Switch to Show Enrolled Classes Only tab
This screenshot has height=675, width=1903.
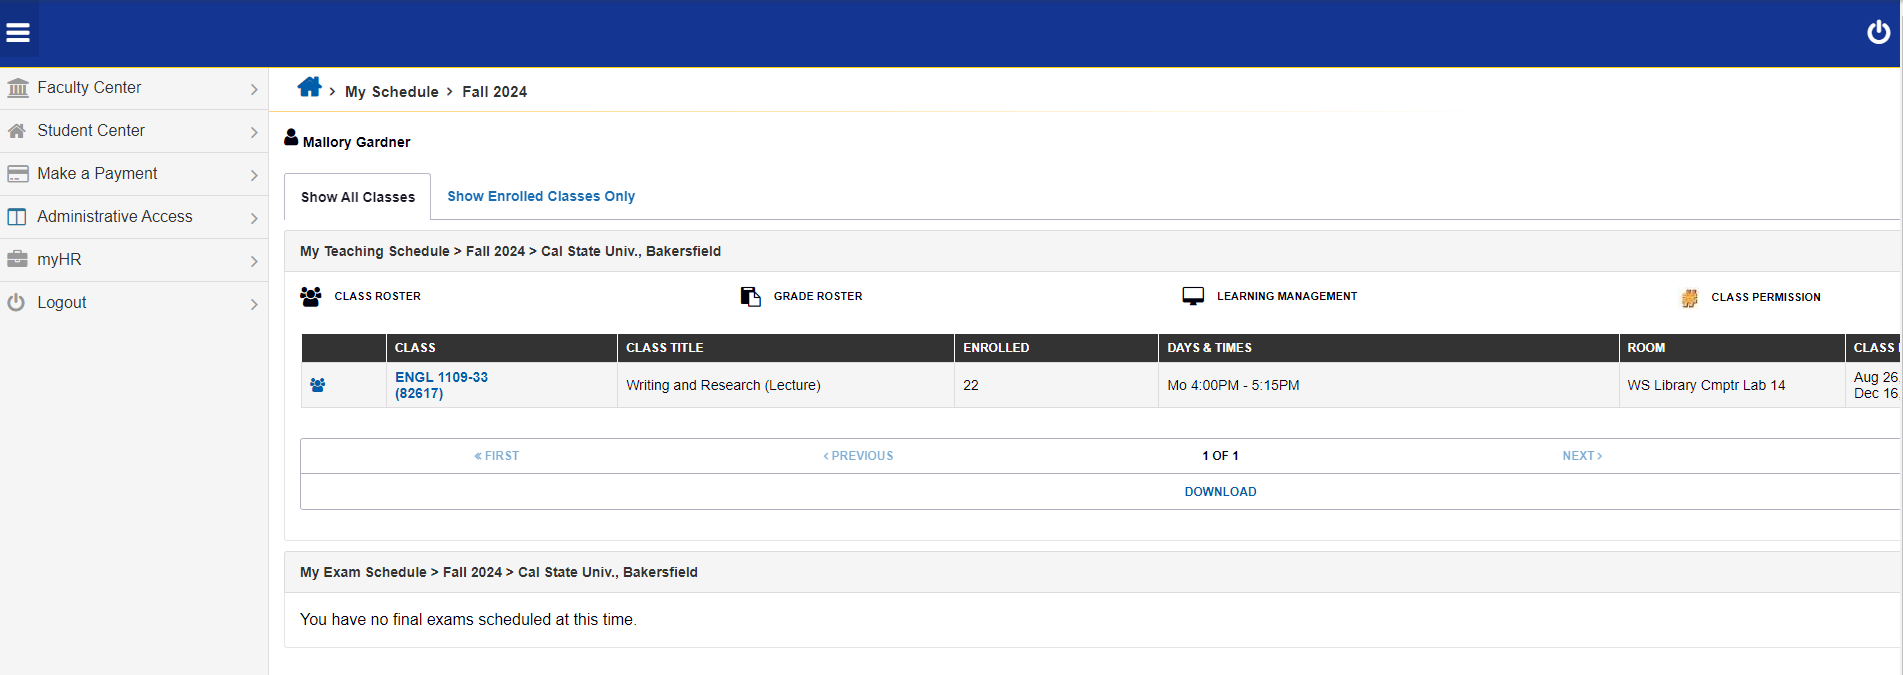[541, 196]
